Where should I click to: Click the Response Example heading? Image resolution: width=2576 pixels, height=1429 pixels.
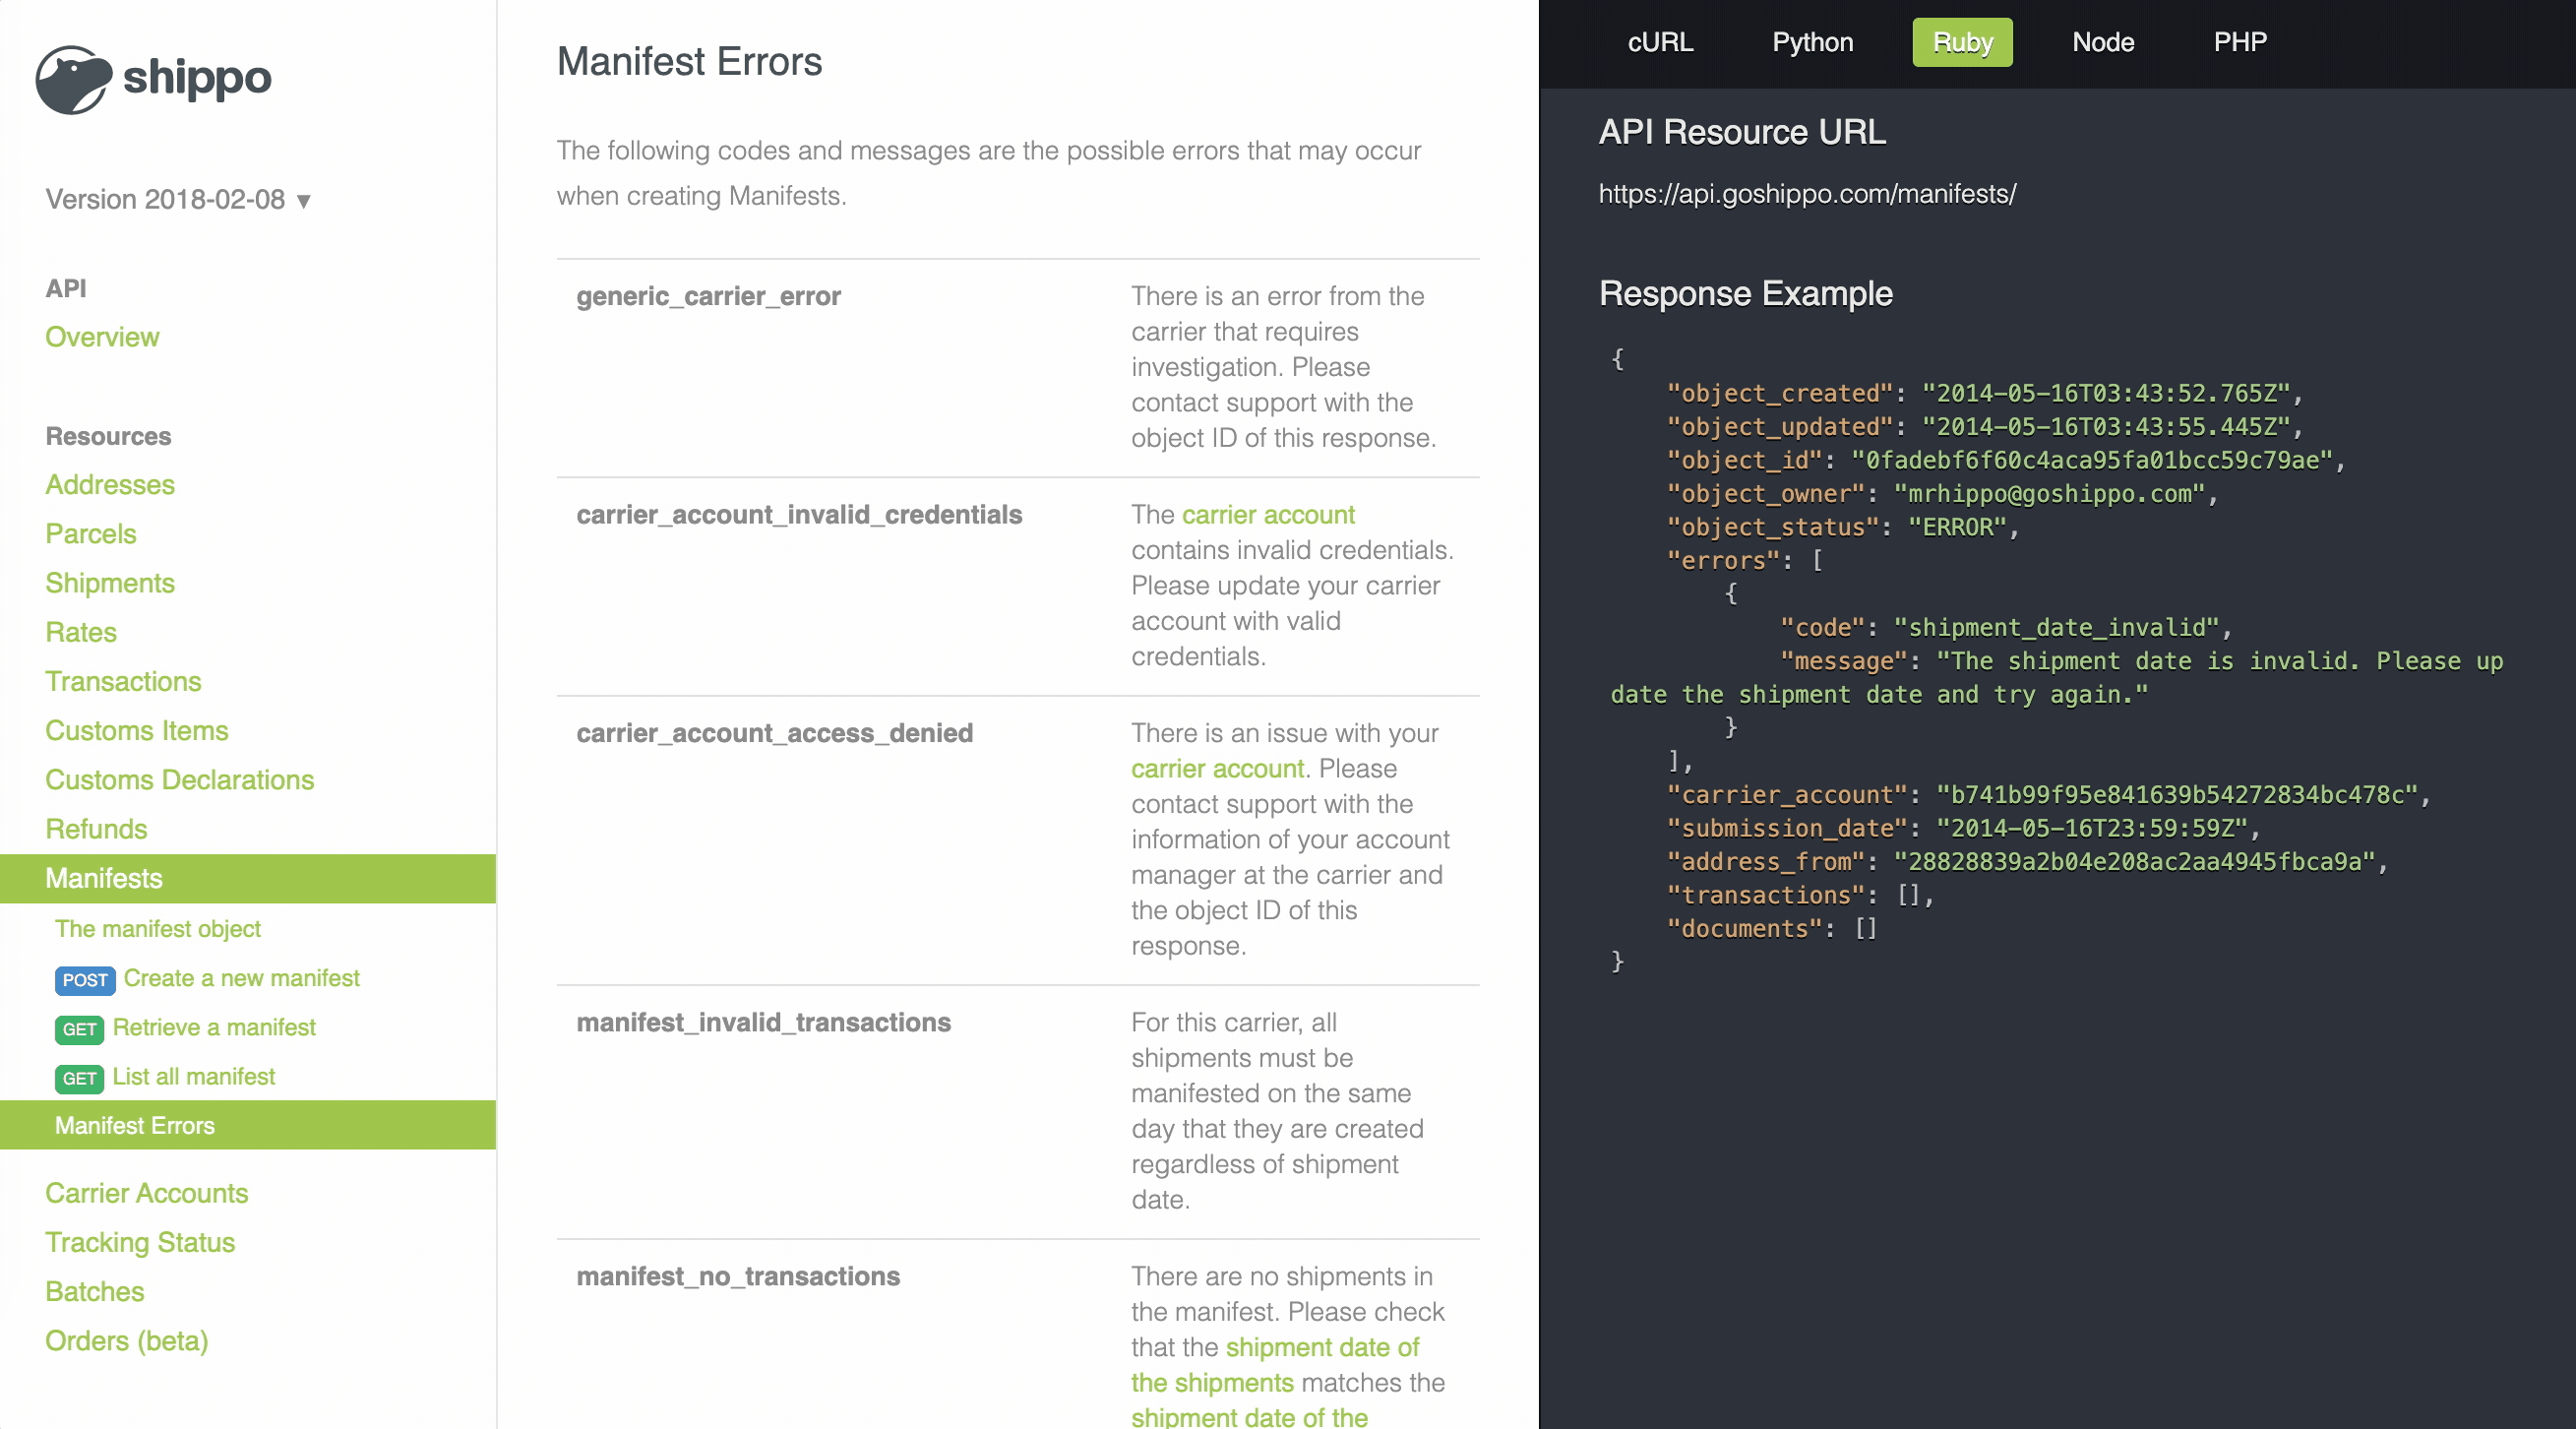point(1745,294)
